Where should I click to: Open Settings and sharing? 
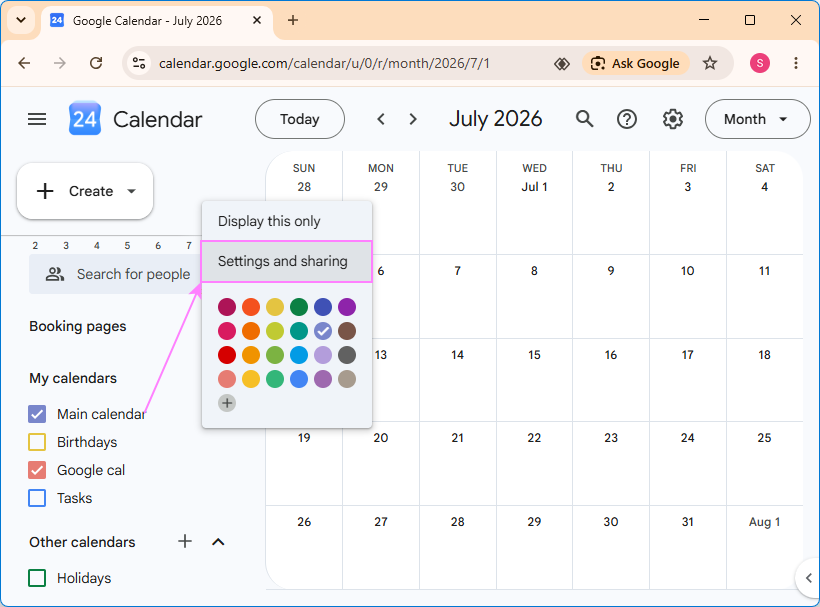(x=287, y=261)
